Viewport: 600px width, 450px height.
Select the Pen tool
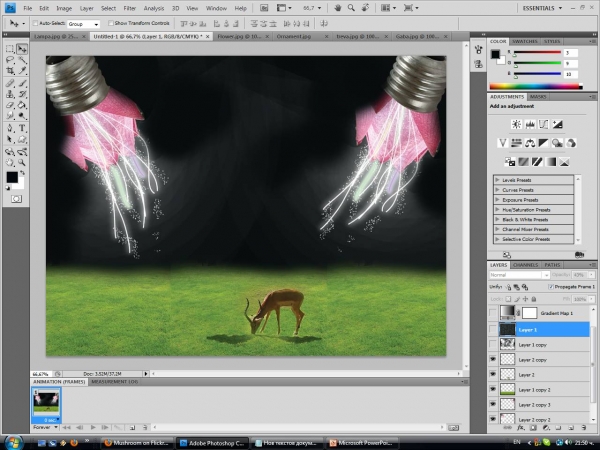[x=10, y=128]
